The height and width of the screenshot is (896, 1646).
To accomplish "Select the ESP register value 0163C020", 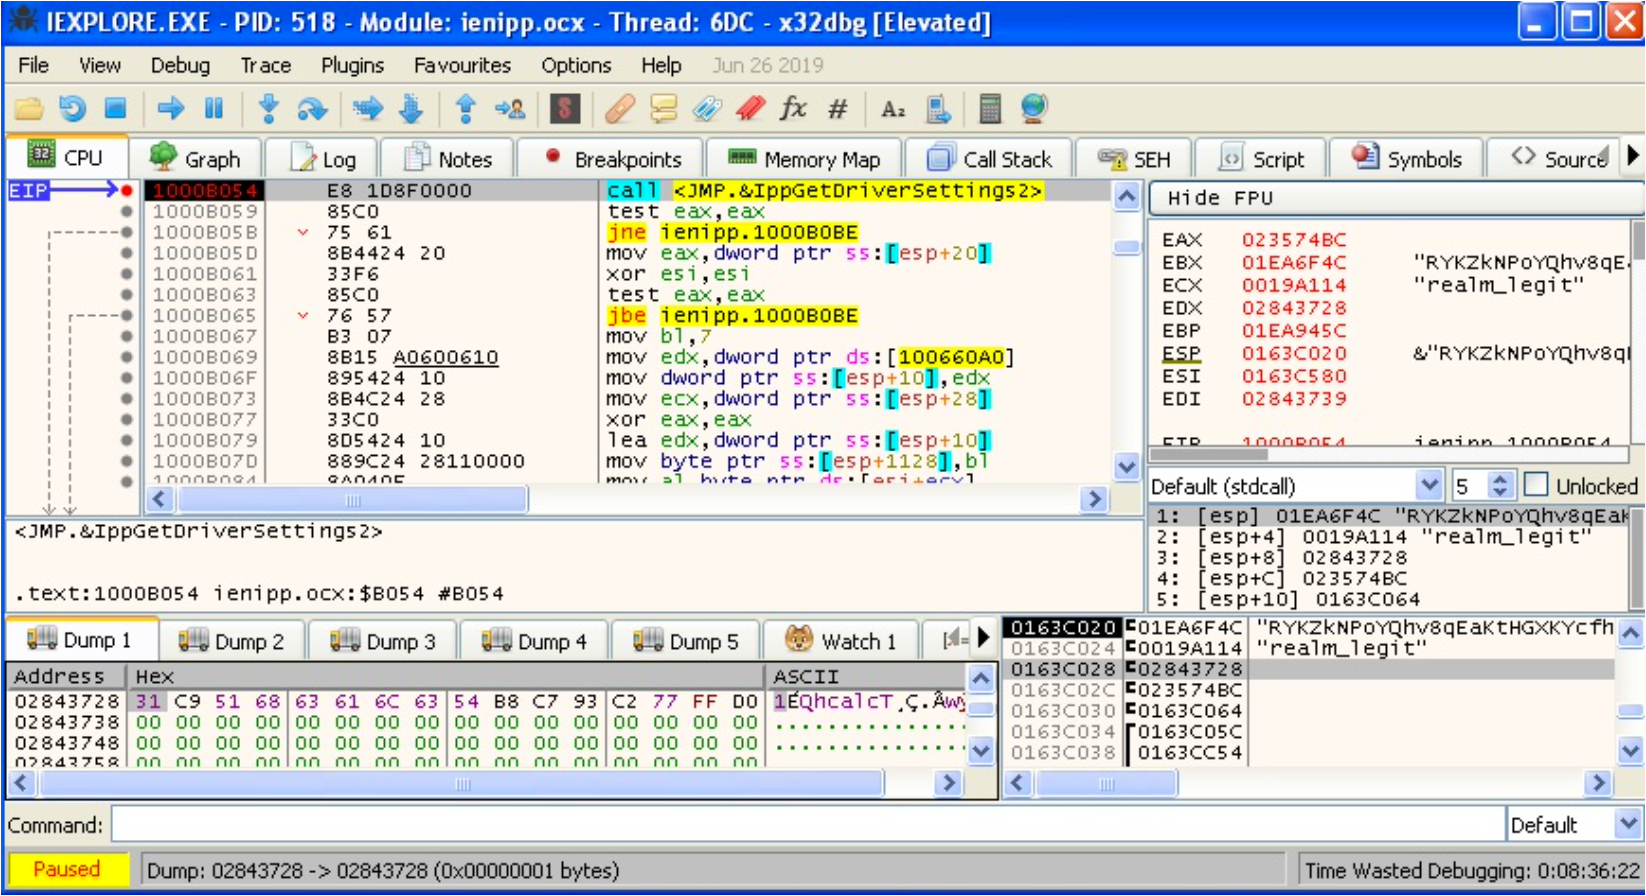I will (1294, 353).
